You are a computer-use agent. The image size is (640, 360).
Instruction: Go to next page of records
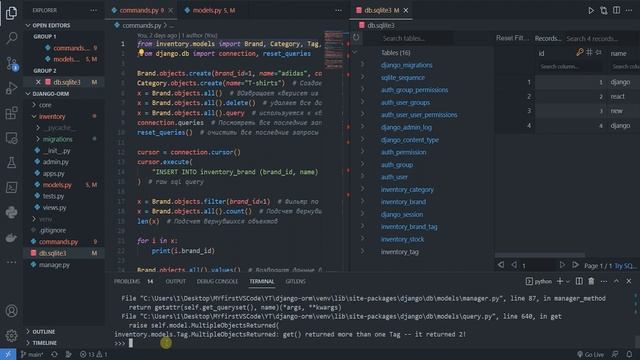pyautogui.click(x=562, y=265)
